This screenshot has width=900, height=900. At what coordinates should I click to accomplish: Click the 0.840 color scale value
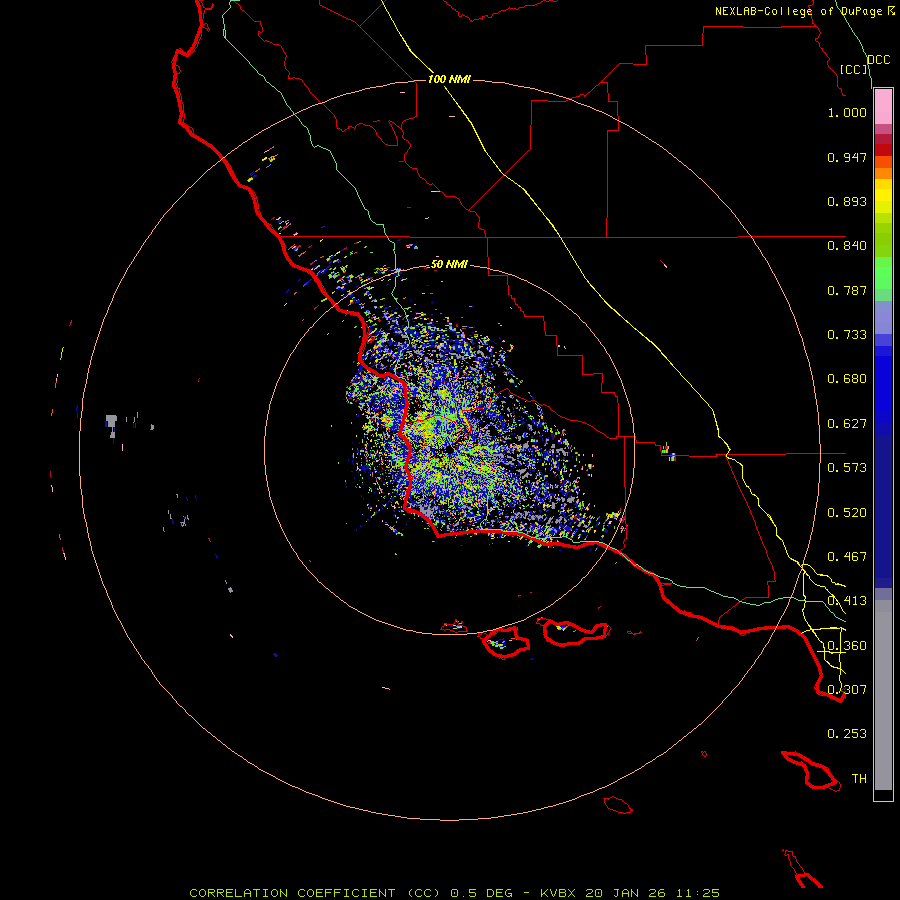click(x=847, y=246)
